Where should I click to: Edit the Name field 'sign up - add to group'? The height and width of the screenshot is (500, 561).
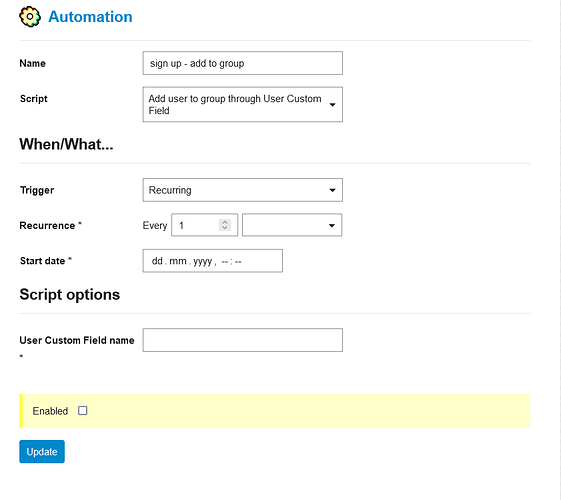tap(243, 63)
